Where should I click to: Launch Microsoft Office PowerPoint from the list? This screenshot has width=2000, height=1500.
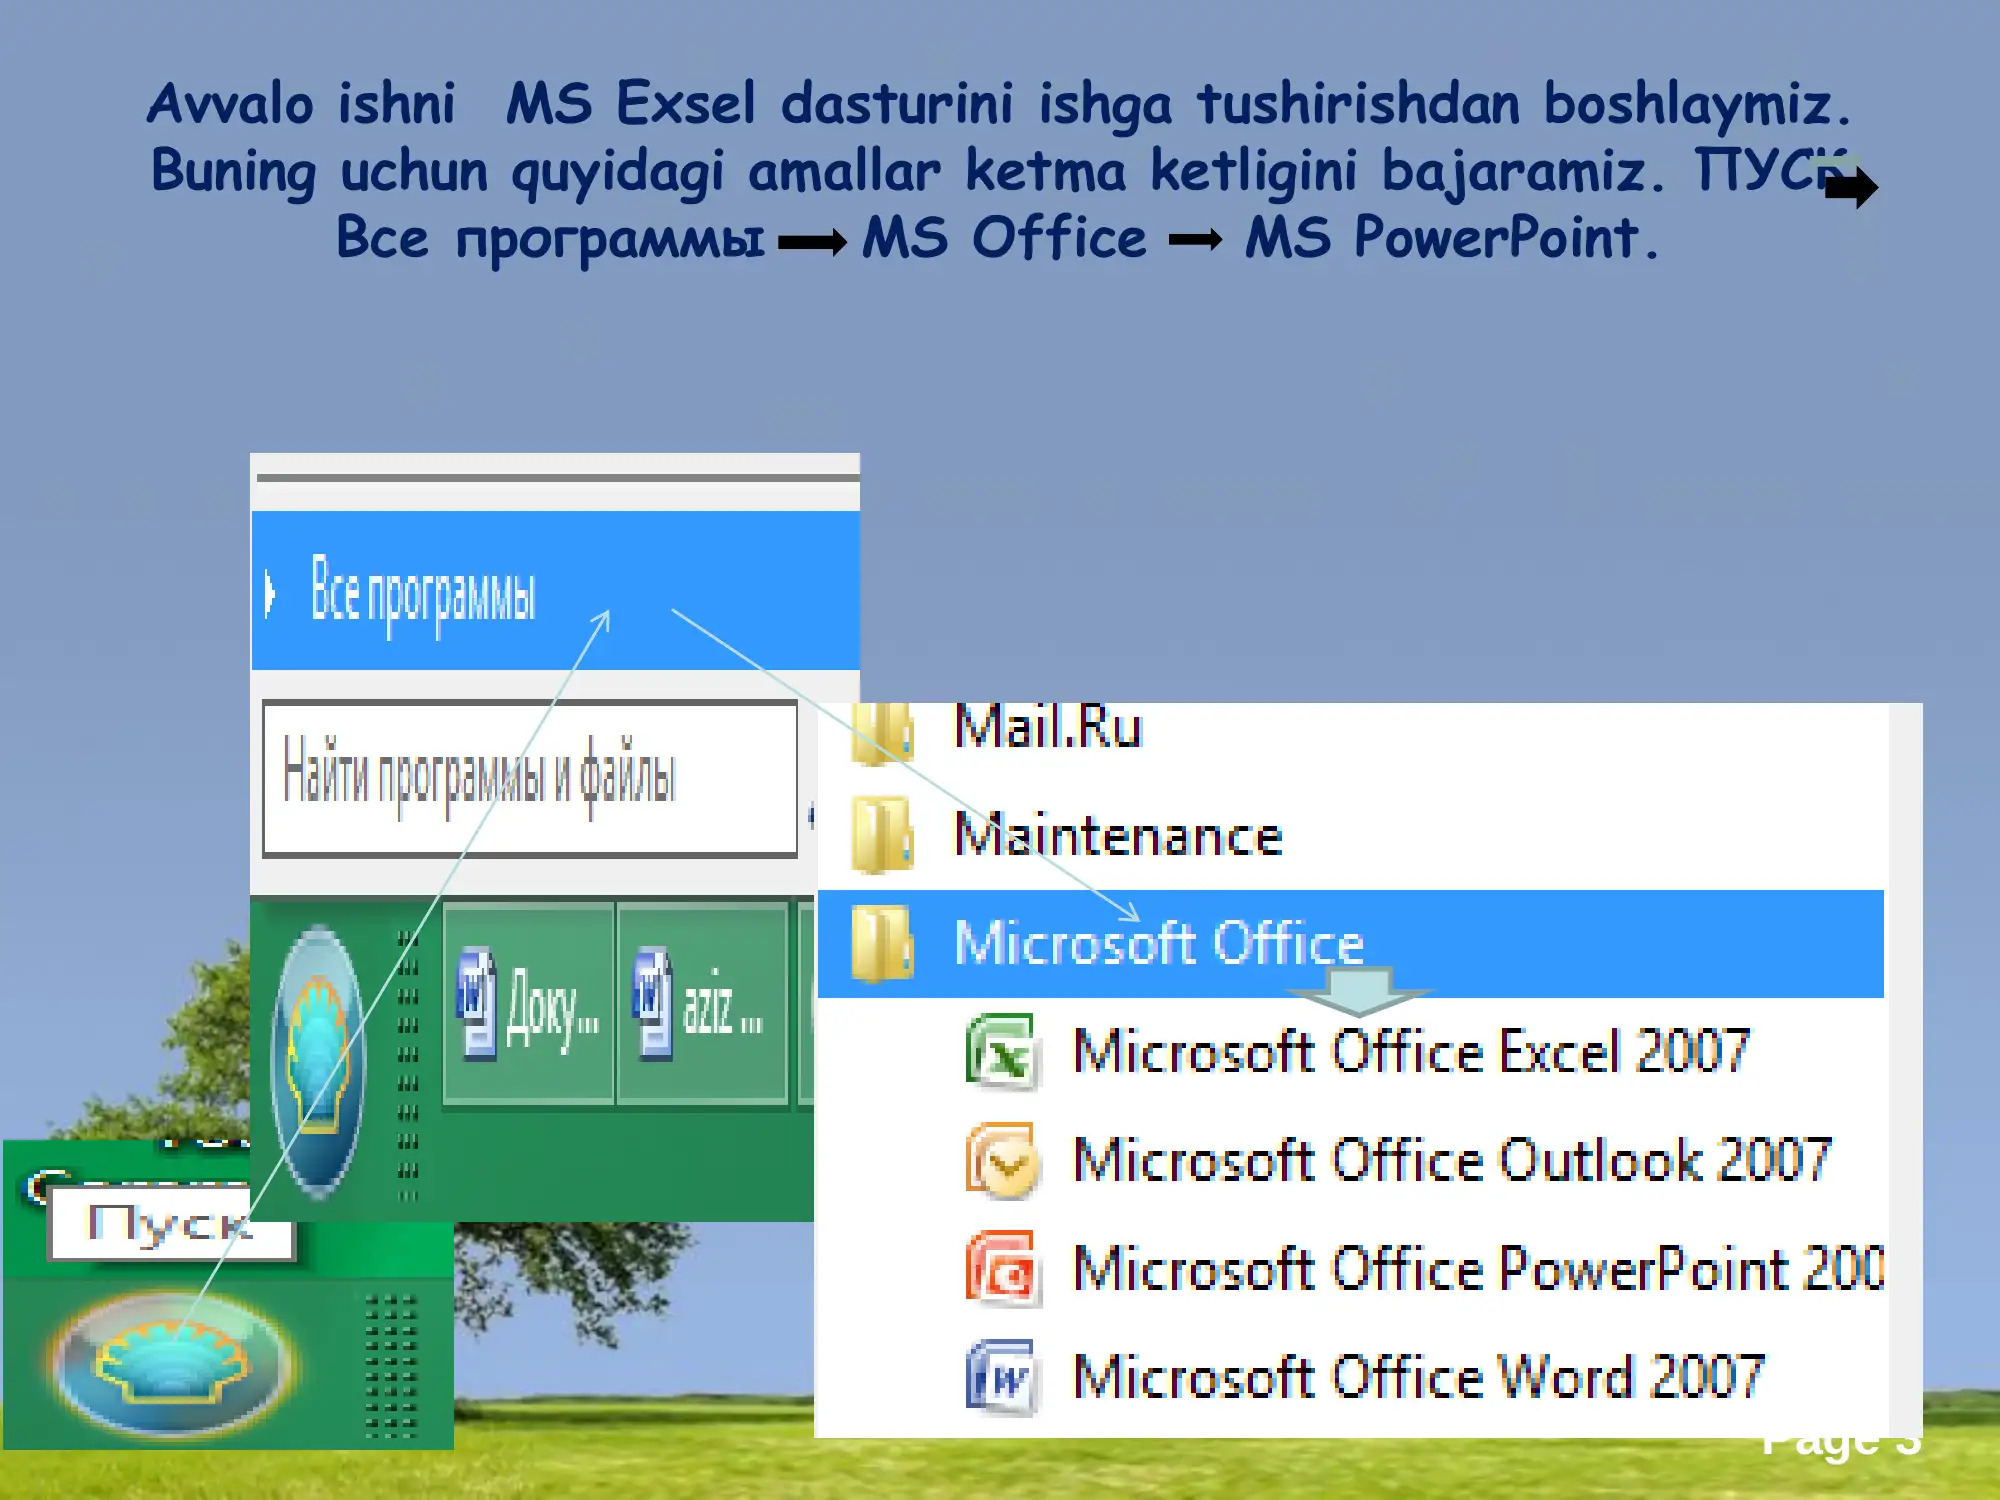[x=1478, y=1269]
